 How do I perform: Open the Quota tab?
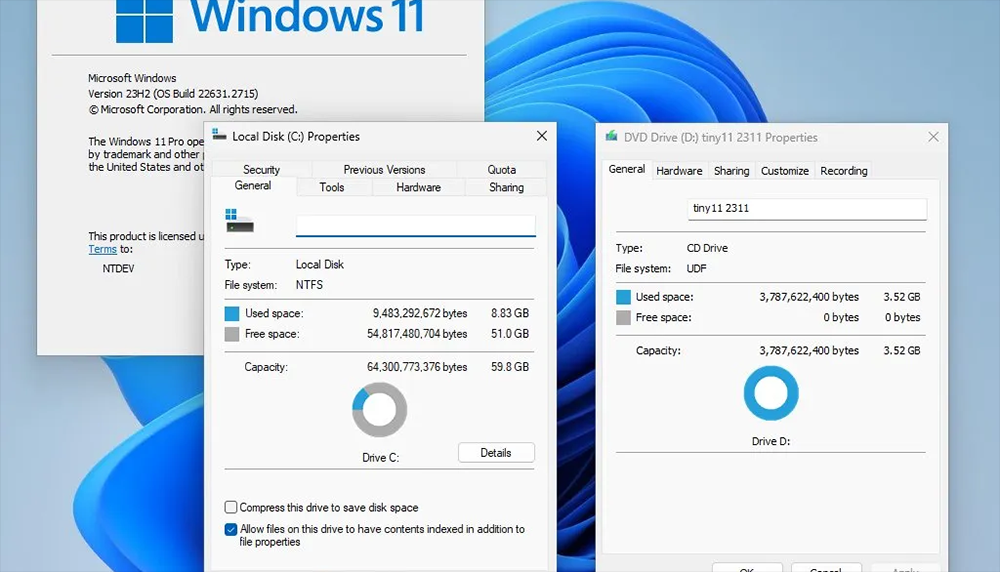coord(501,170)
